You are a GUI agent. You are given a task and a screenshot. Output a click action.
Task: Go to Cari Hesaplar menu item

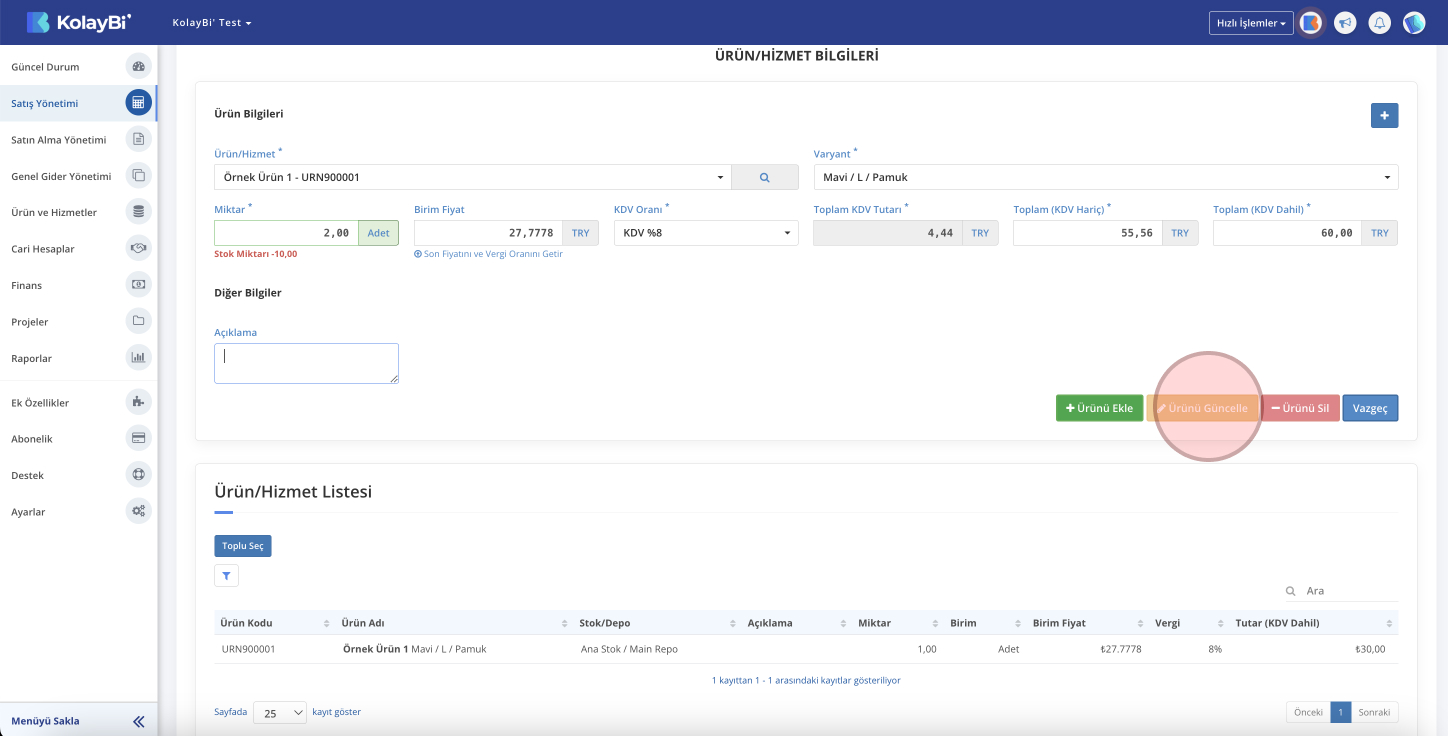point(43,249)
